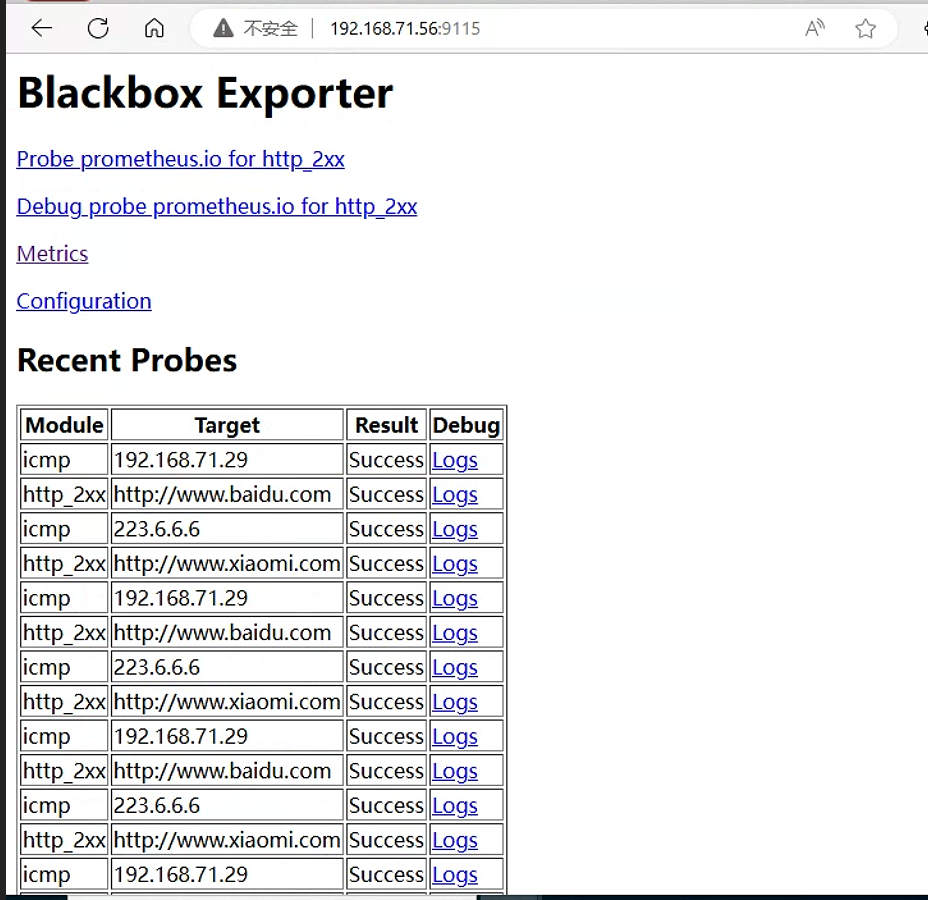Activate the read aloud icon

tap(815, 28)
